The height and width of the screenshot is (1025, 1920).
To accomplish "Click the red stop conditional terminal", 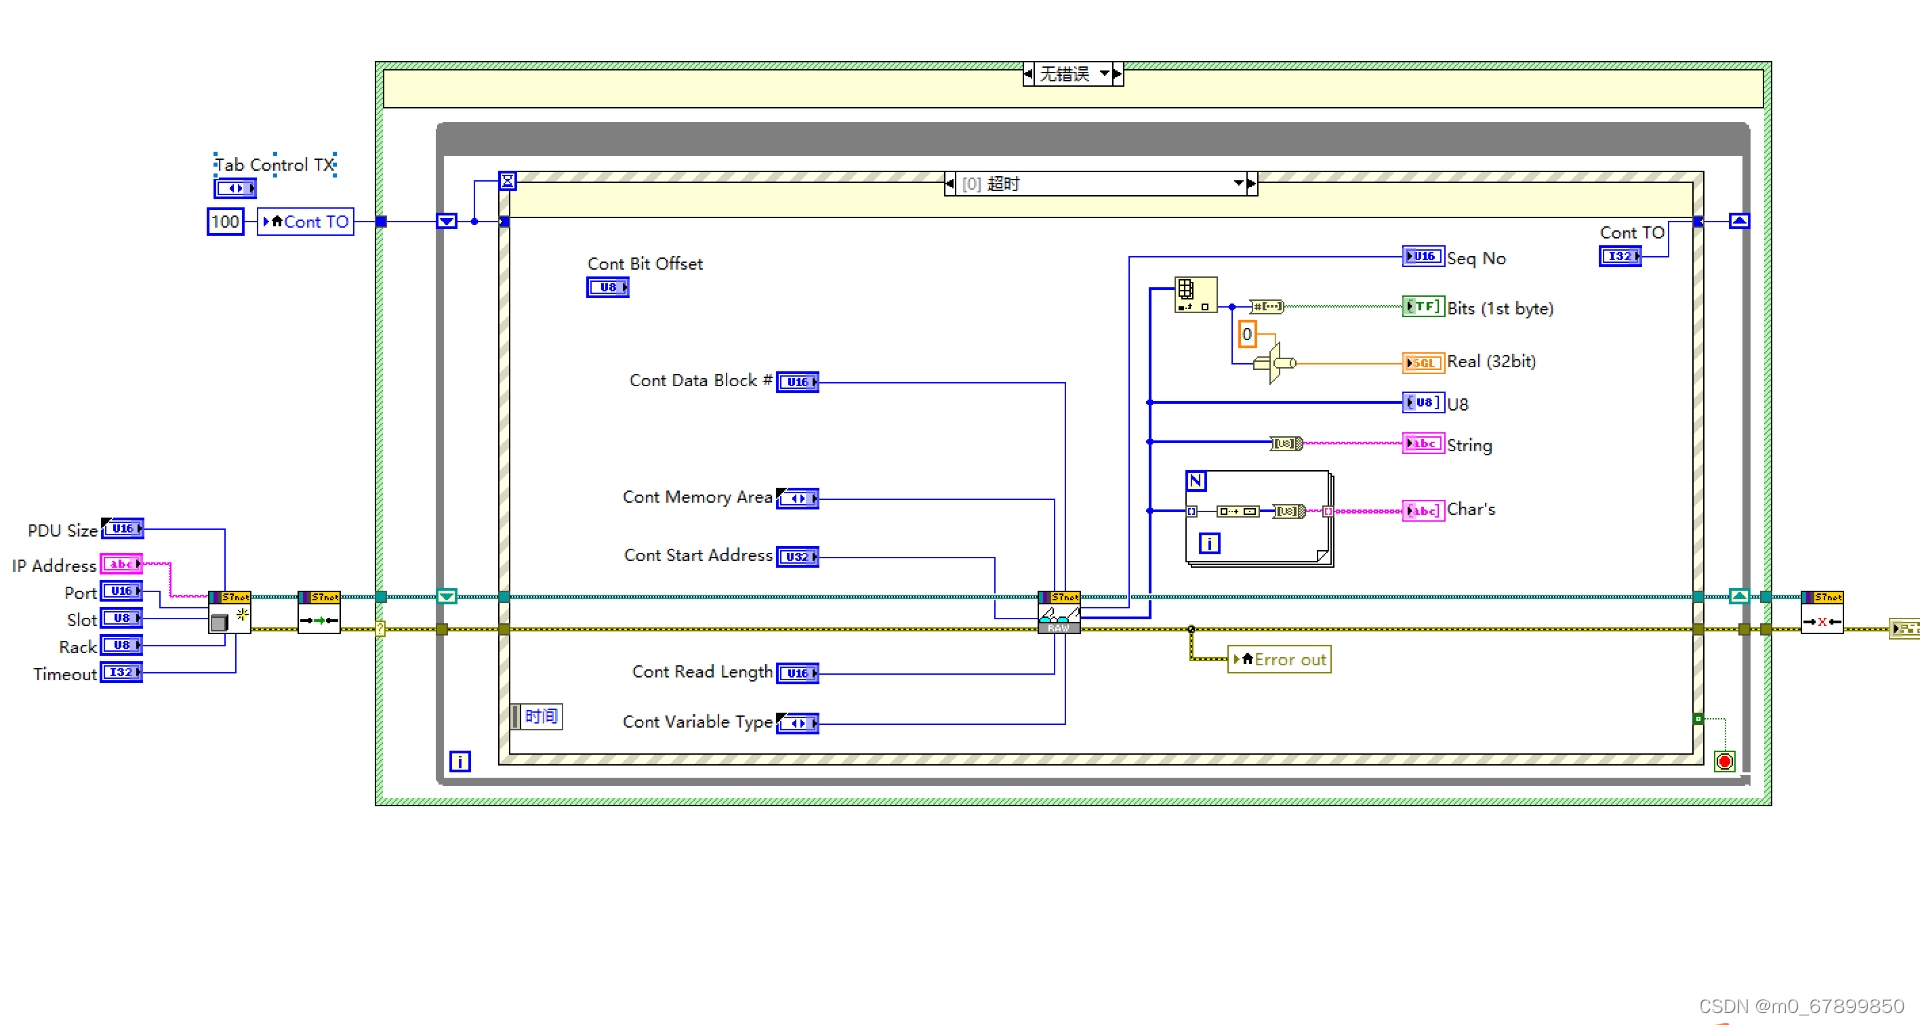I will [1724, 761].
